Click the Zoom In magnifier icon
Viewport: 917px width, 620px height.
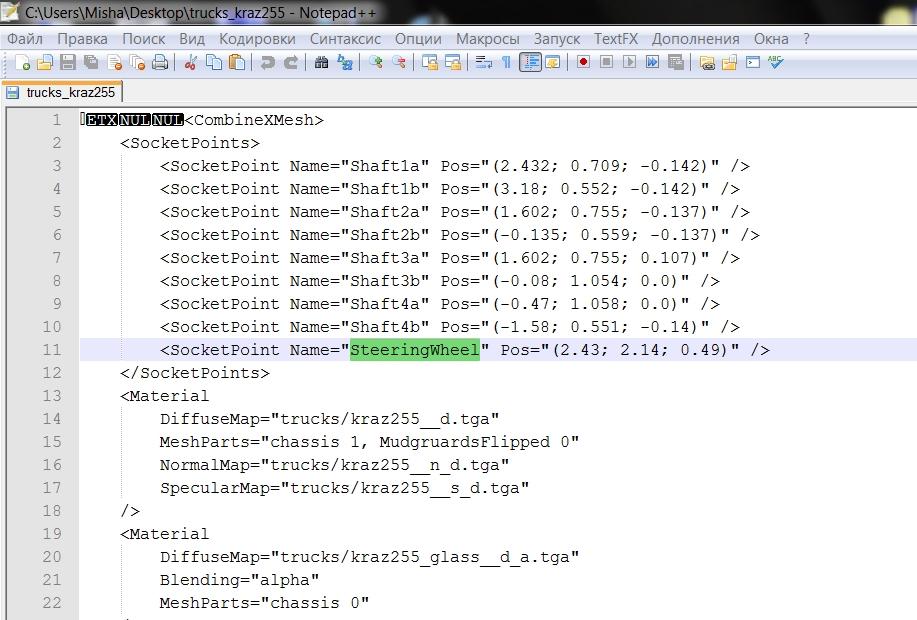[x=376, y=62]
